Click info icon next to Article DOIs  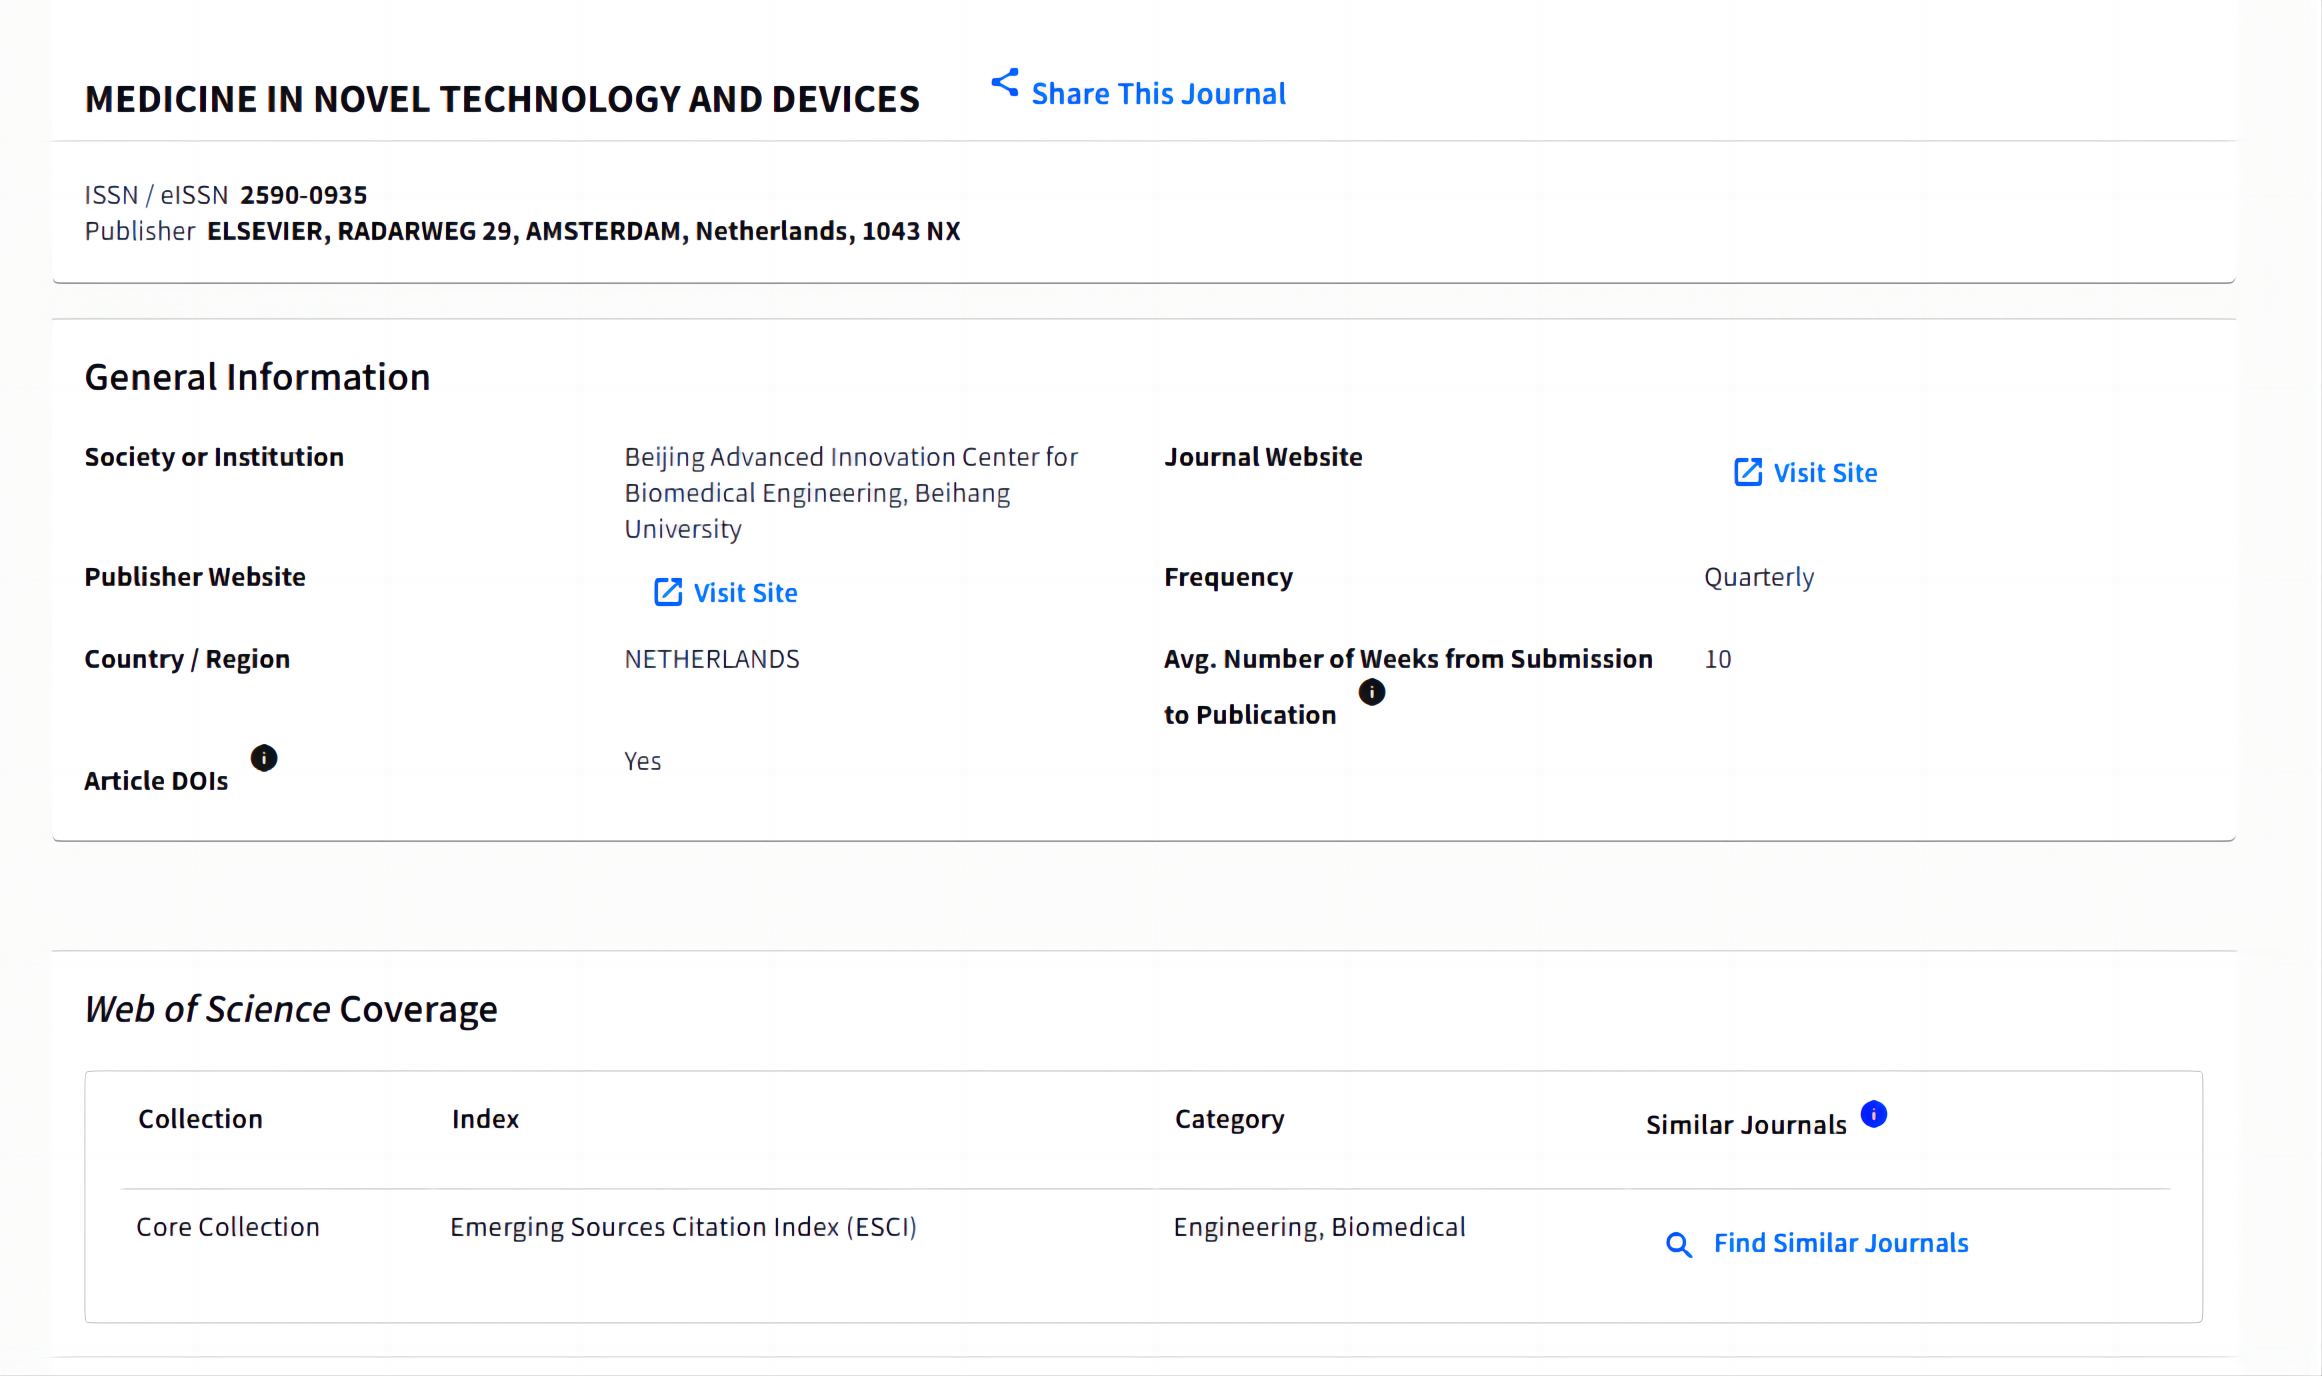[264, 758]
